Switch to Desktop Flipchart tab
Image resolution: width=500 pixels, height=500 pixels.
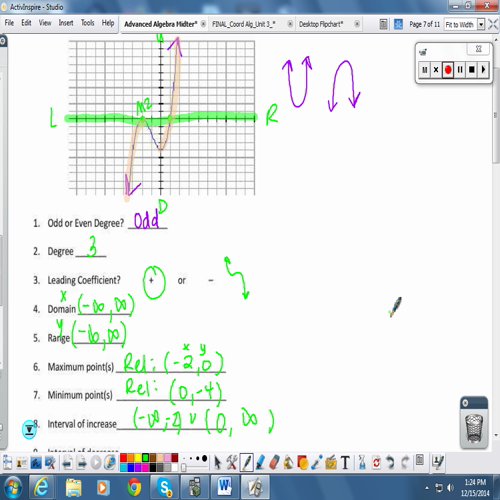[321, 24]
